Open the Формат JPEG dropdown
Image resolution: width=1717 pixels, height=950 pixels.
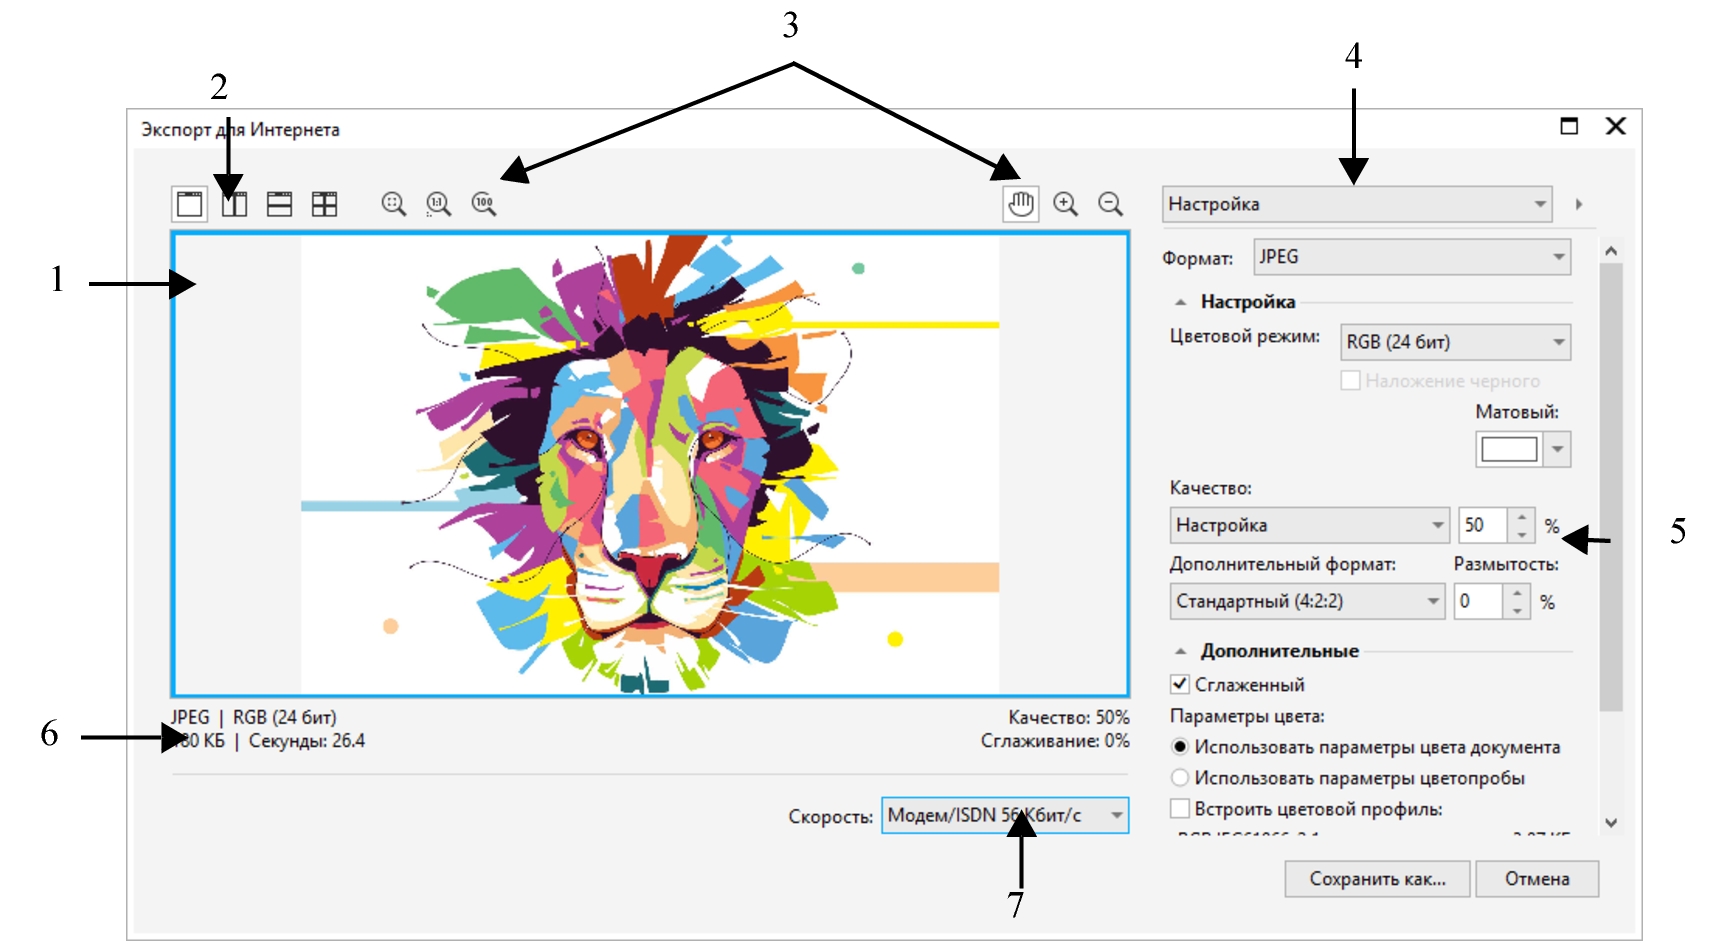(x=1412, y=257)
